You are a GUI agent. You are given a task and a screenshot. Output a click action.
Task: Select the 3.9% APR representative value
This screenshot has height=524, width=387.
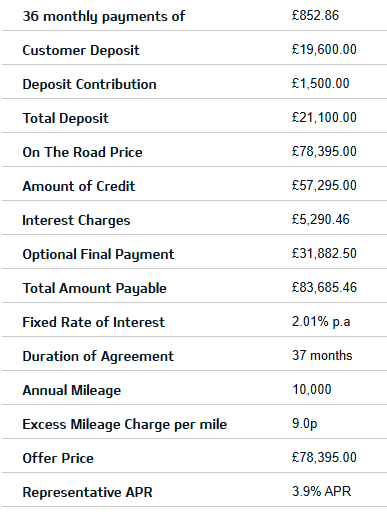[x=321, y=491]
